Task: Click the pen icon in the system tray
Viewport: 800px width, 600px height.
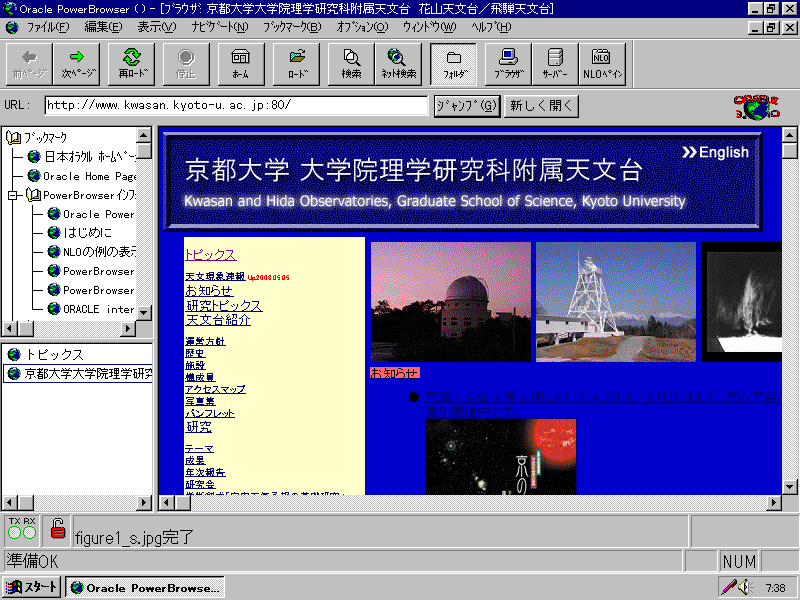Action: (728, 587)
